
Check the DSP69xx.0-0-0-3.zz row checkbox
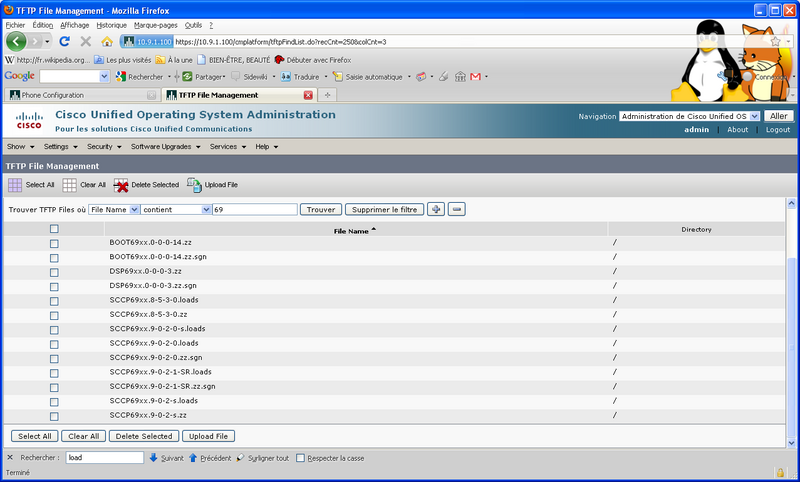pos(54,272)
